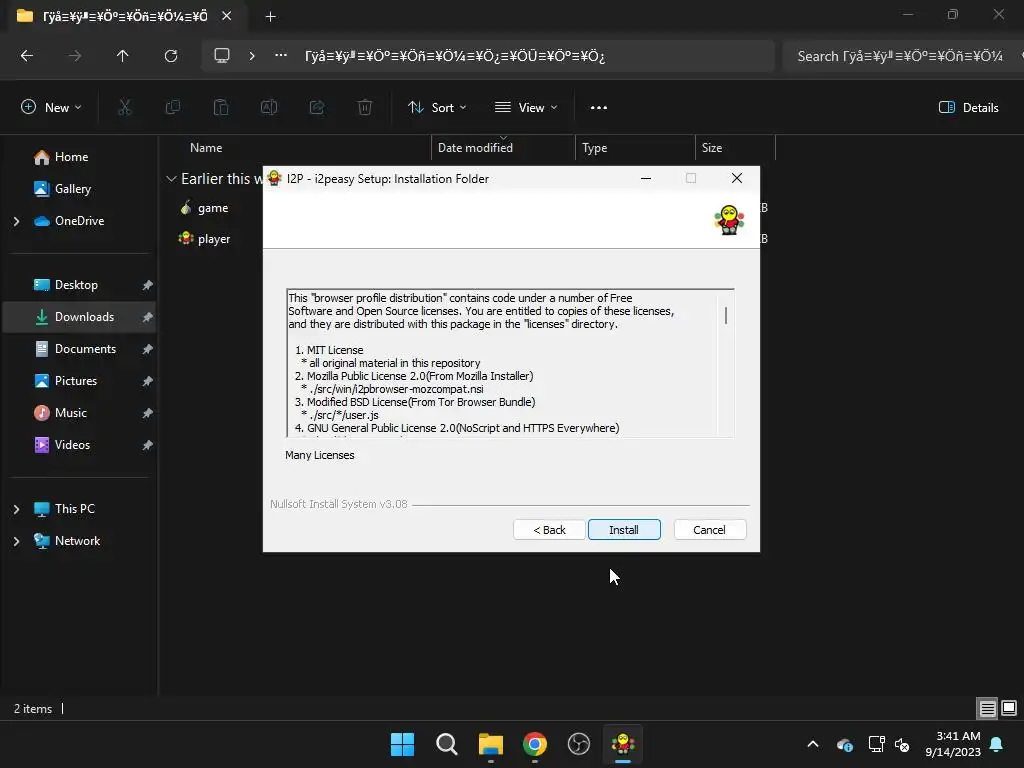Expand the Network tree node

(x=16, y=541)
